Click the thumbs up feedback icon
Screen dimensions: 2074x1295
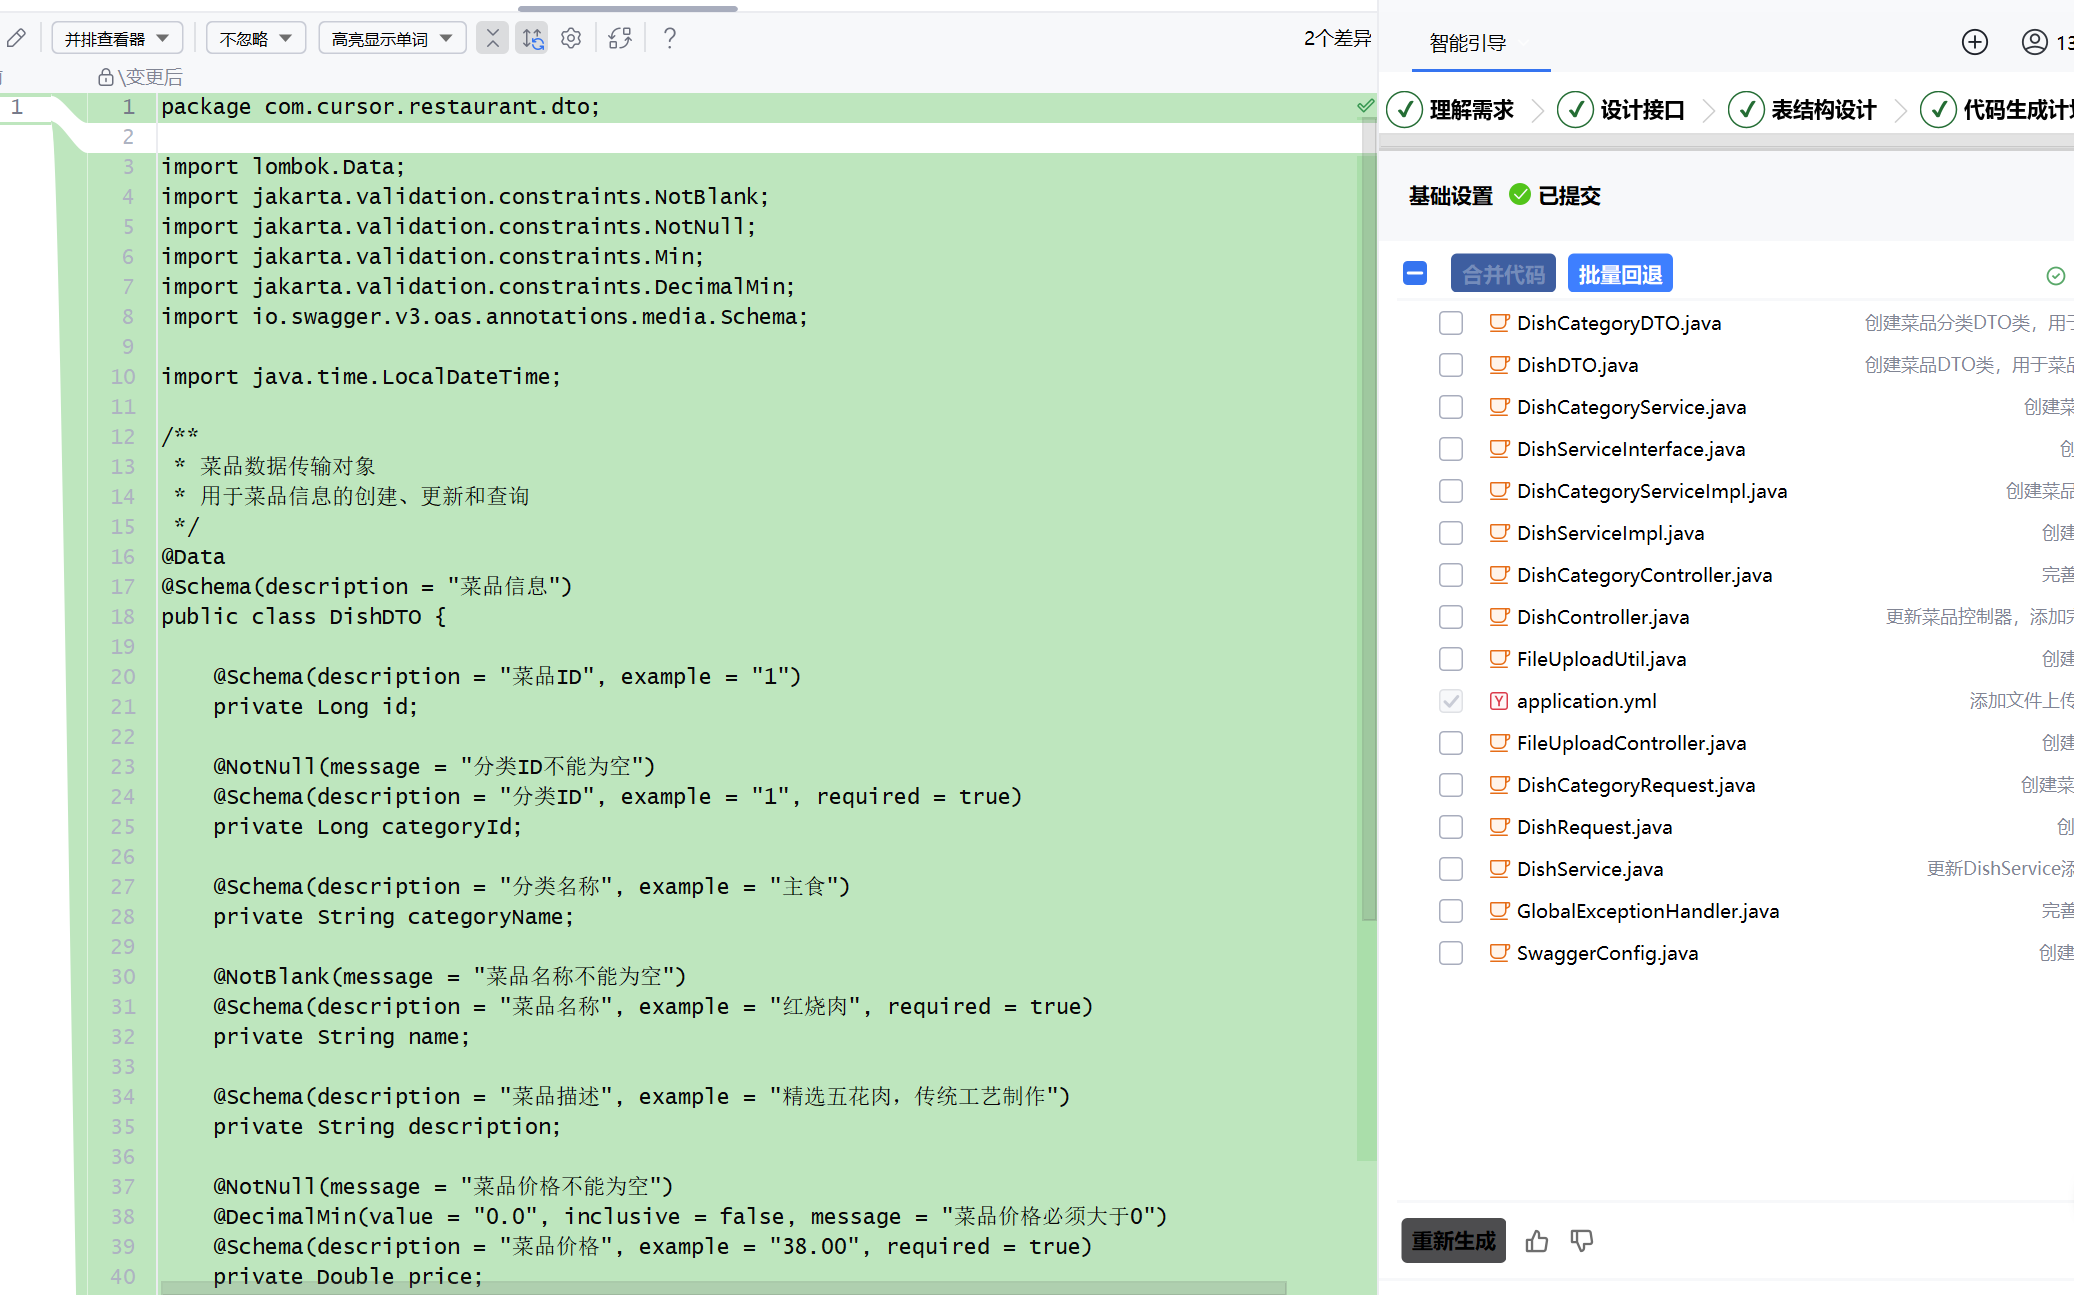[1537, 1241]
